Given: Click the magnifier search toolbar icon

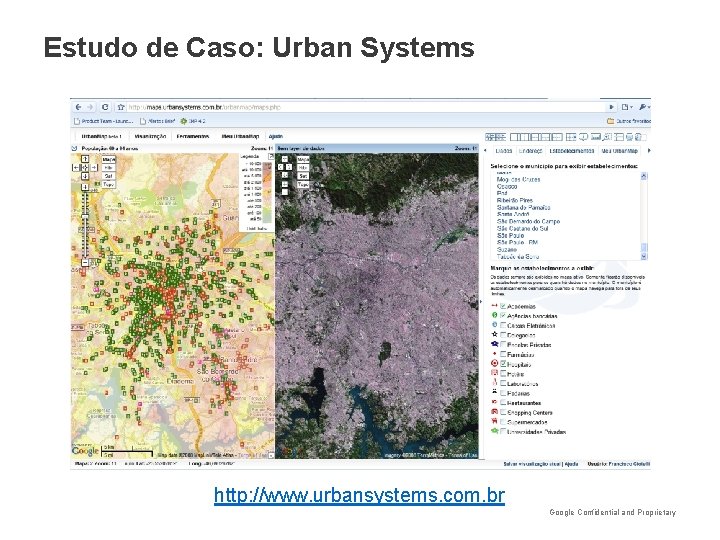Looking at the screenshot, I should click(607, 137).
